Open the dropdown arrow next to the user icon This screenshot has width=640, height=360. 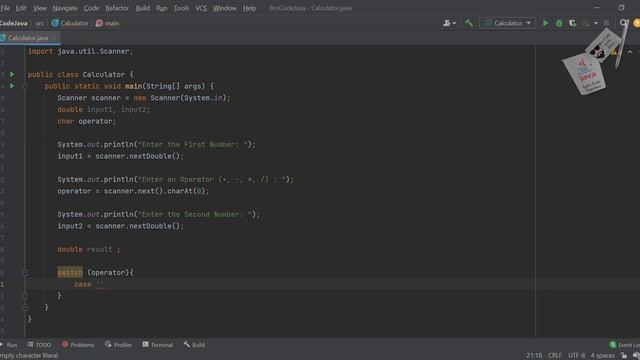pyautogui.click(x=454, y=23)
